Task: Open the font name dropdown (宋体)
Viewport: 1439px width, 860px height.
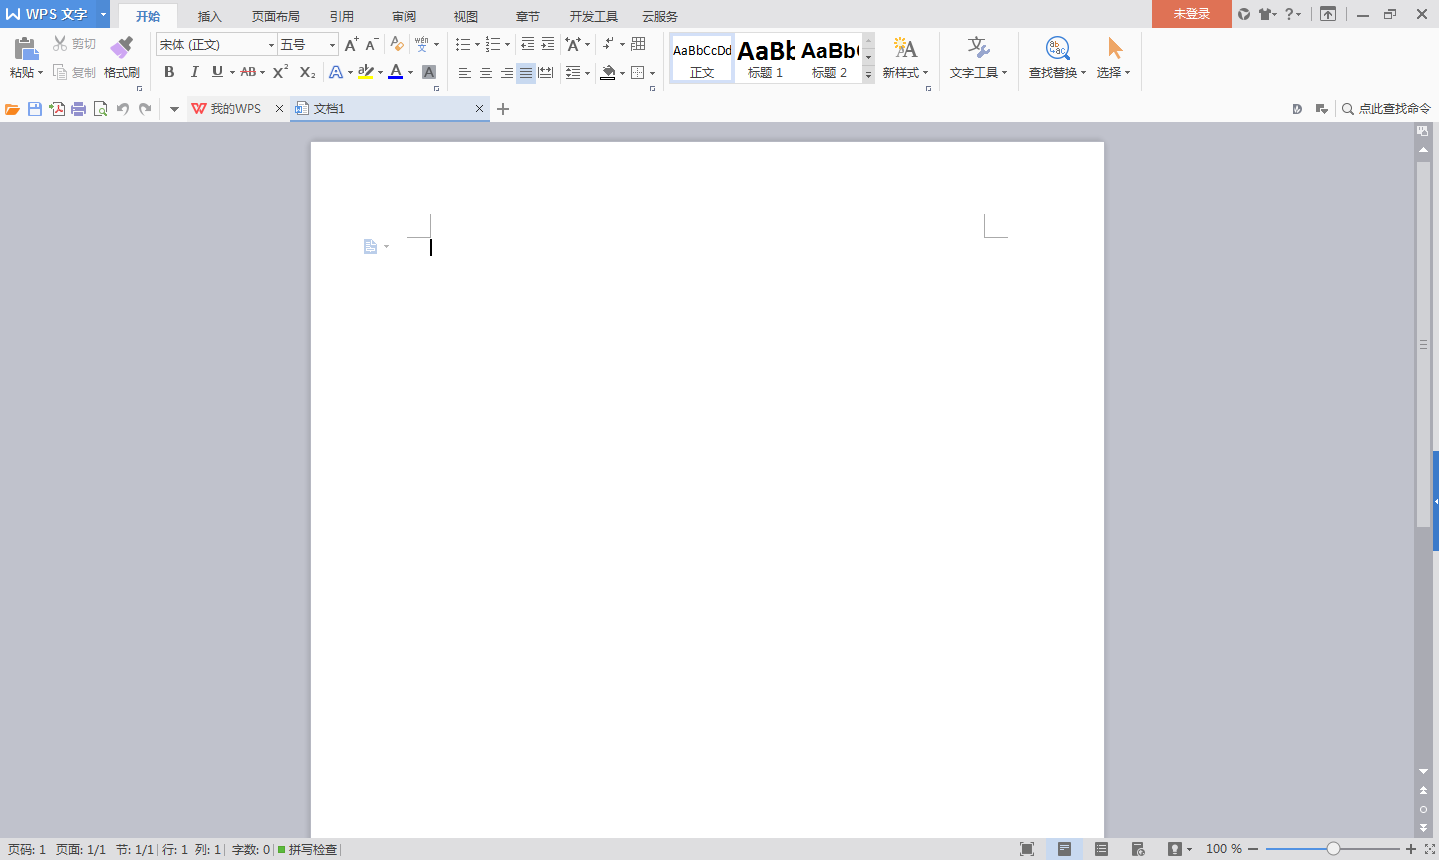Action: (x=271, y=45)
